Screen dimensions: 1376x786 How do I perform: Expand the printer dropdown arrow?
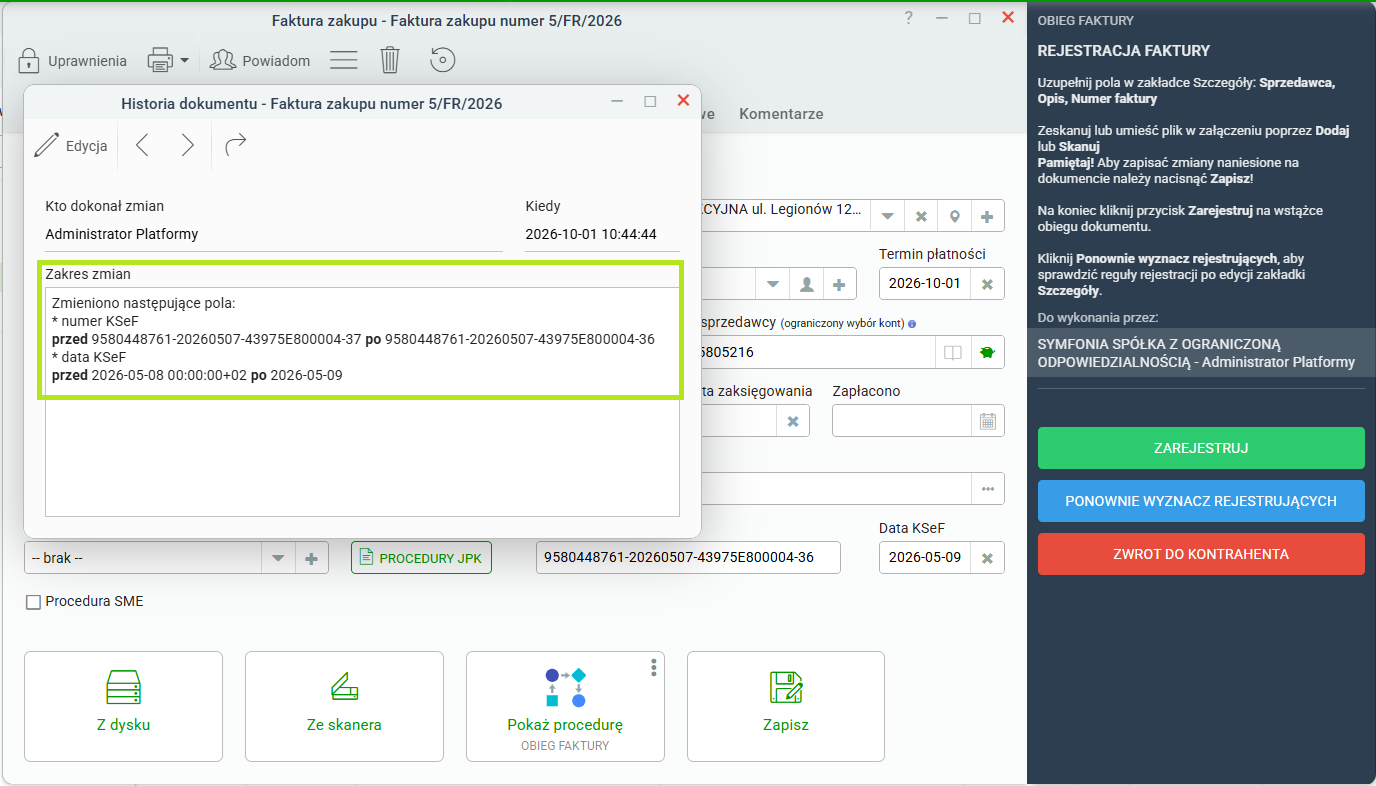[184, 61]
